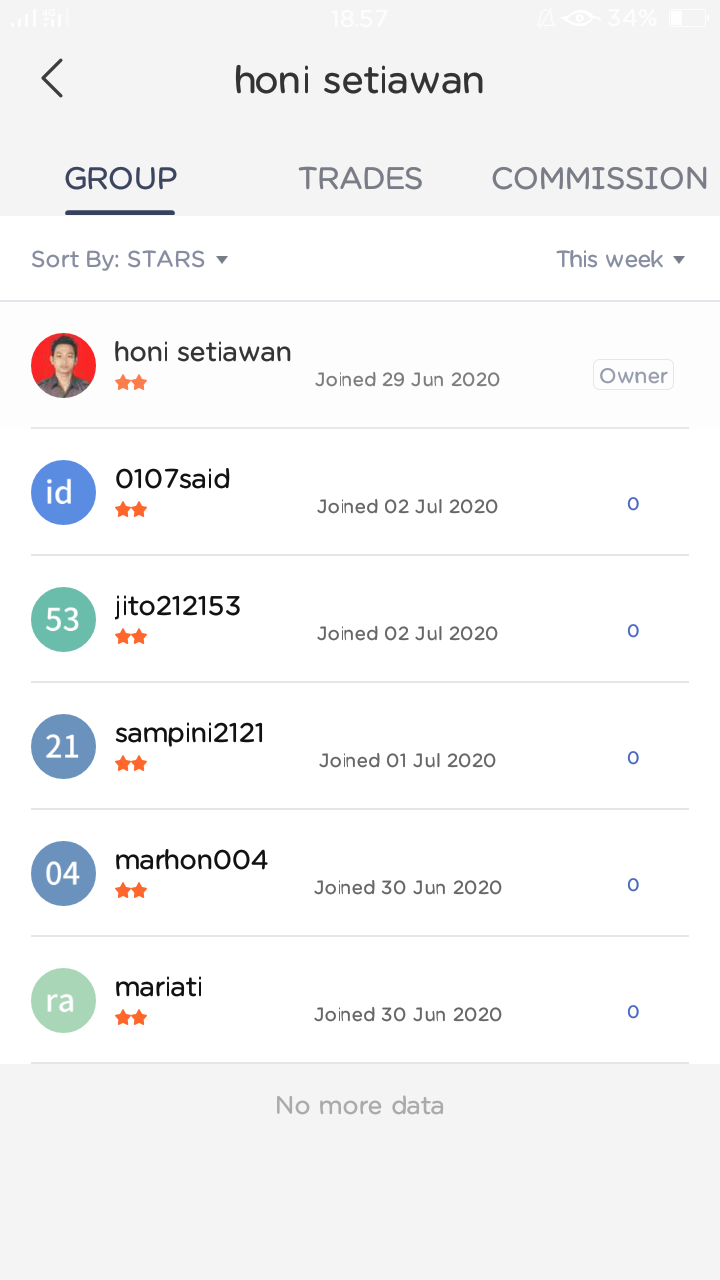Tap the mariati member name
Image resolution: width=720 pixels, height=1280 pixels.
pos(159,987)
